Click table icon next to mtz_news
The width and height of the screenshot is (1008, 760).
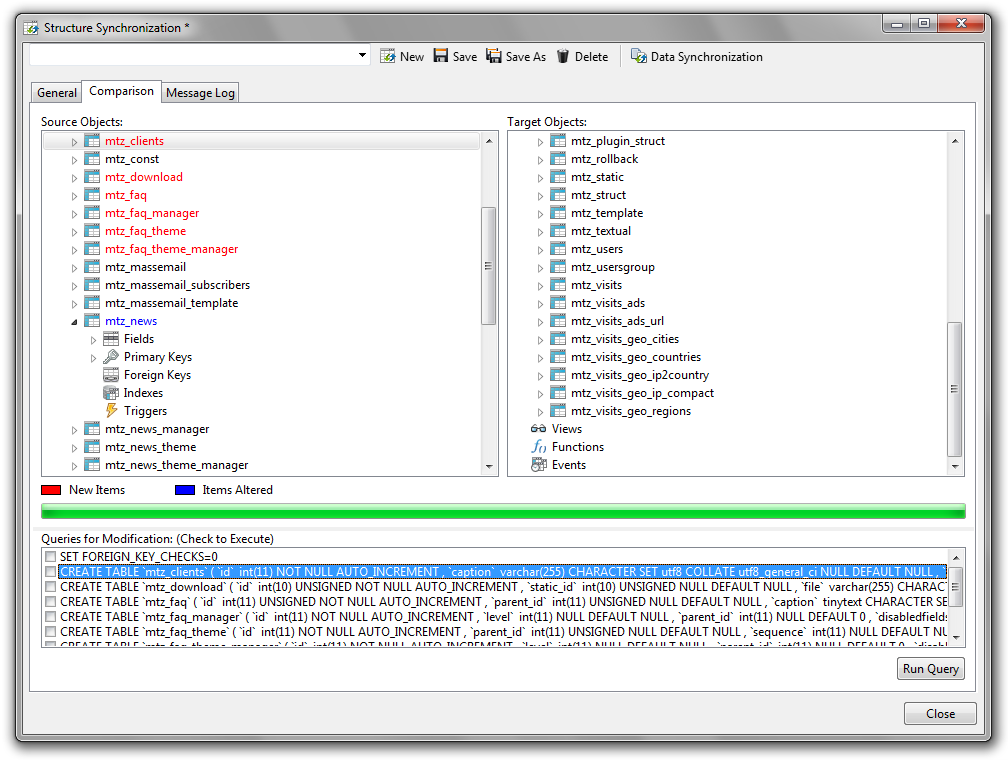tap(93, 321)
